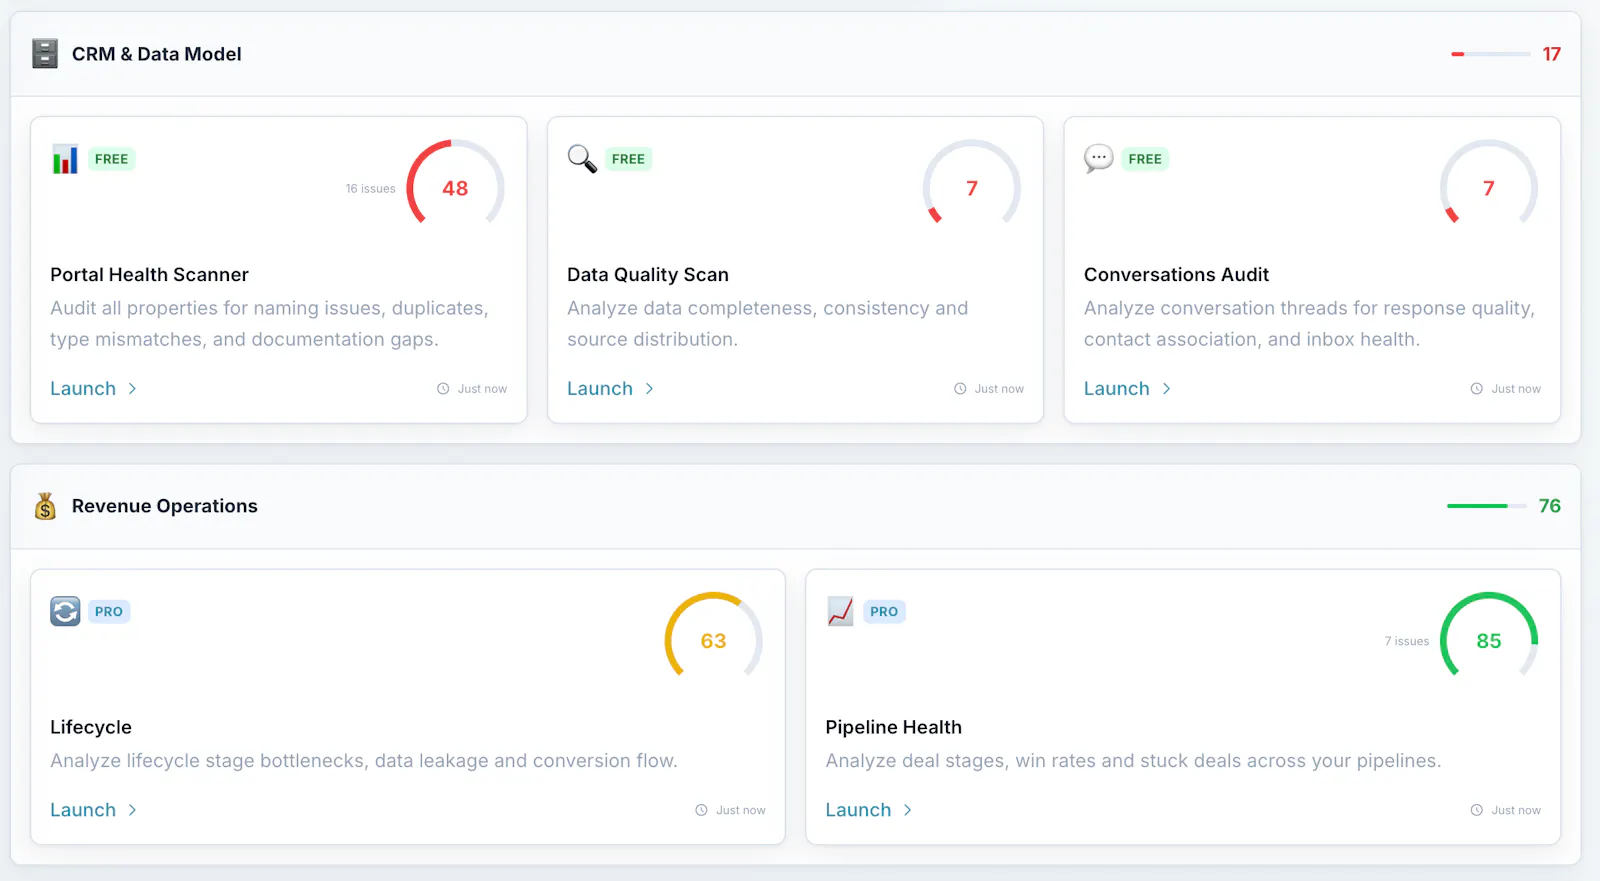This screenshot has width=1600, height=881.
Task: Click the chevron arrow next to Data Quality Scan Launch
Action: (x=649, y=389)
